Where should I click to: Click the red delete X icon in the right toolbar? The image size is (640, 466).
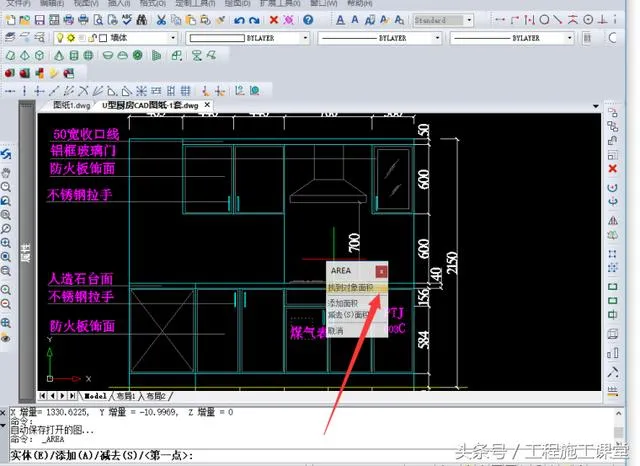[612, 169]
